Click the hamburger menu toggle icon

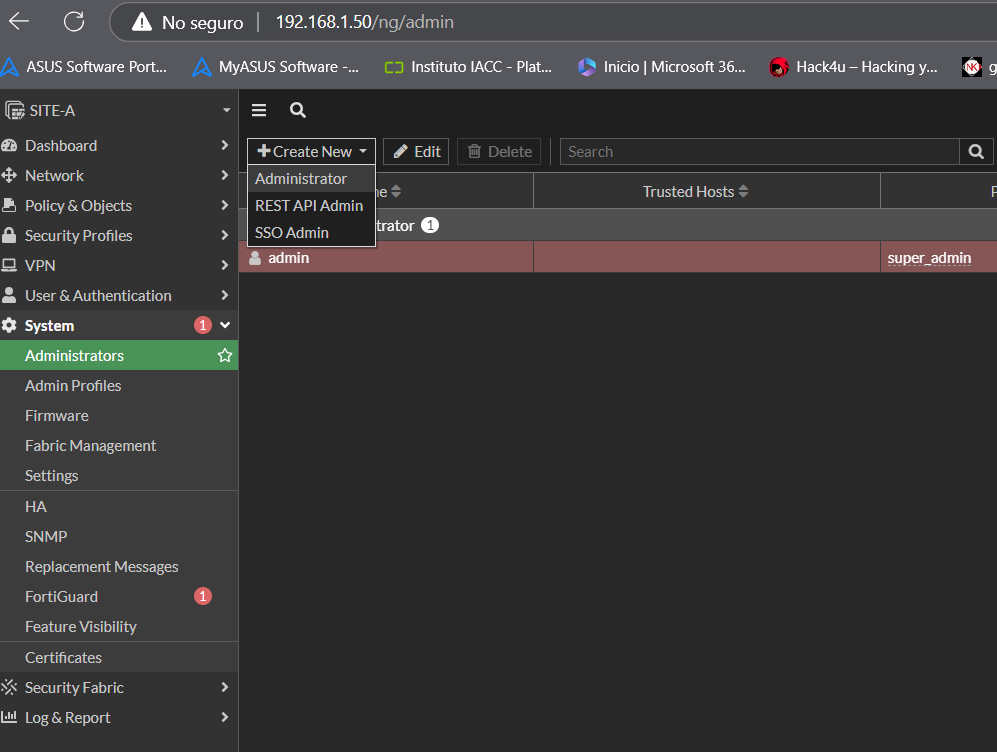[x=259, y=111]
